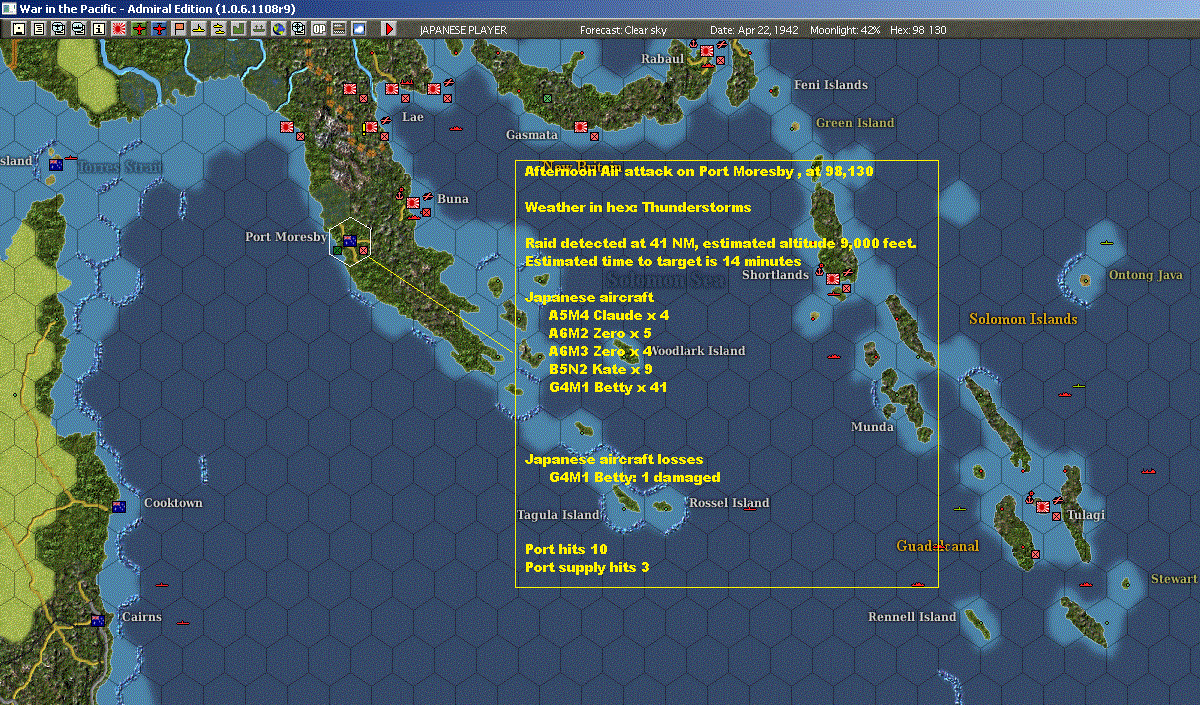Click the Tagula Island map label
Viewport: 1200px width, 705px height.
coord(558,515)
